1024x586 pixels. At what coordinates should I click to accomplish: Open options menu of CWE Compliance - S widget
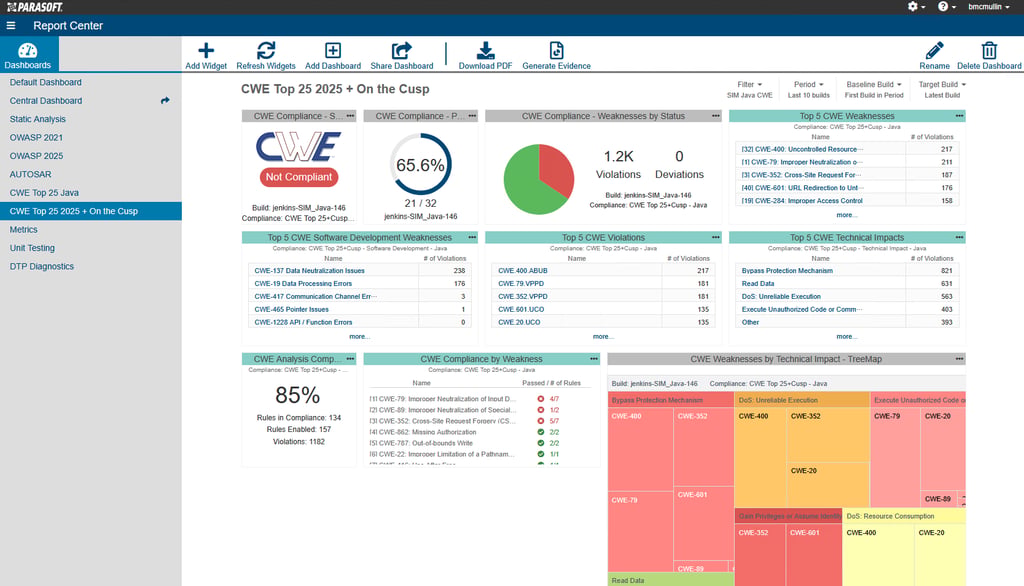coord(351,116)
